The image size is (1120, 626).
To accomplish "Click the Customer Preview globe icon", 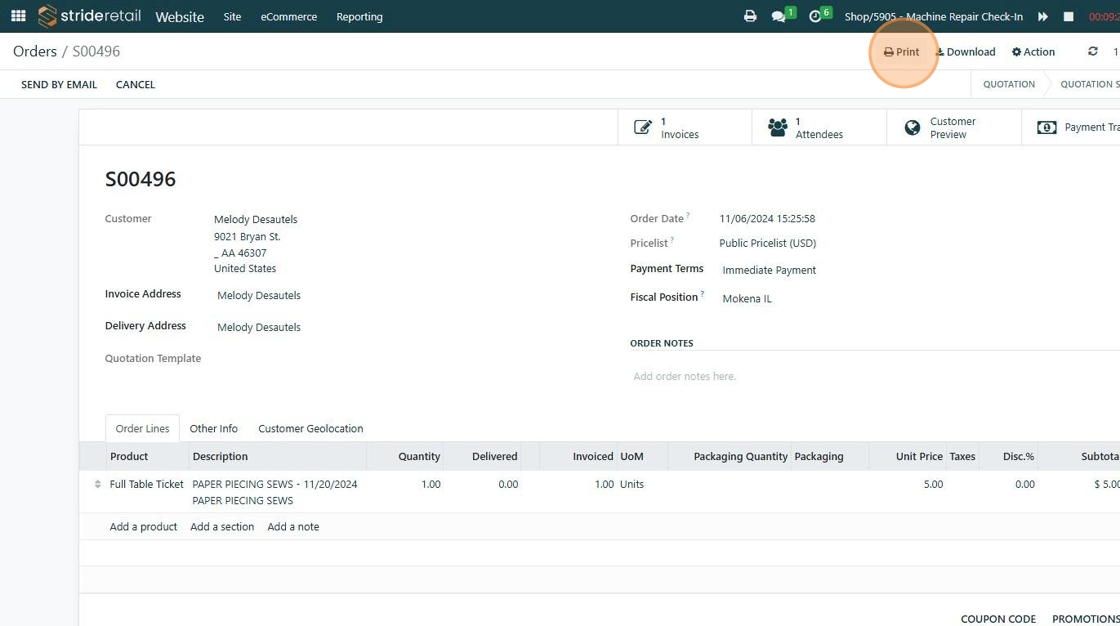I will (x=912, y=127).
